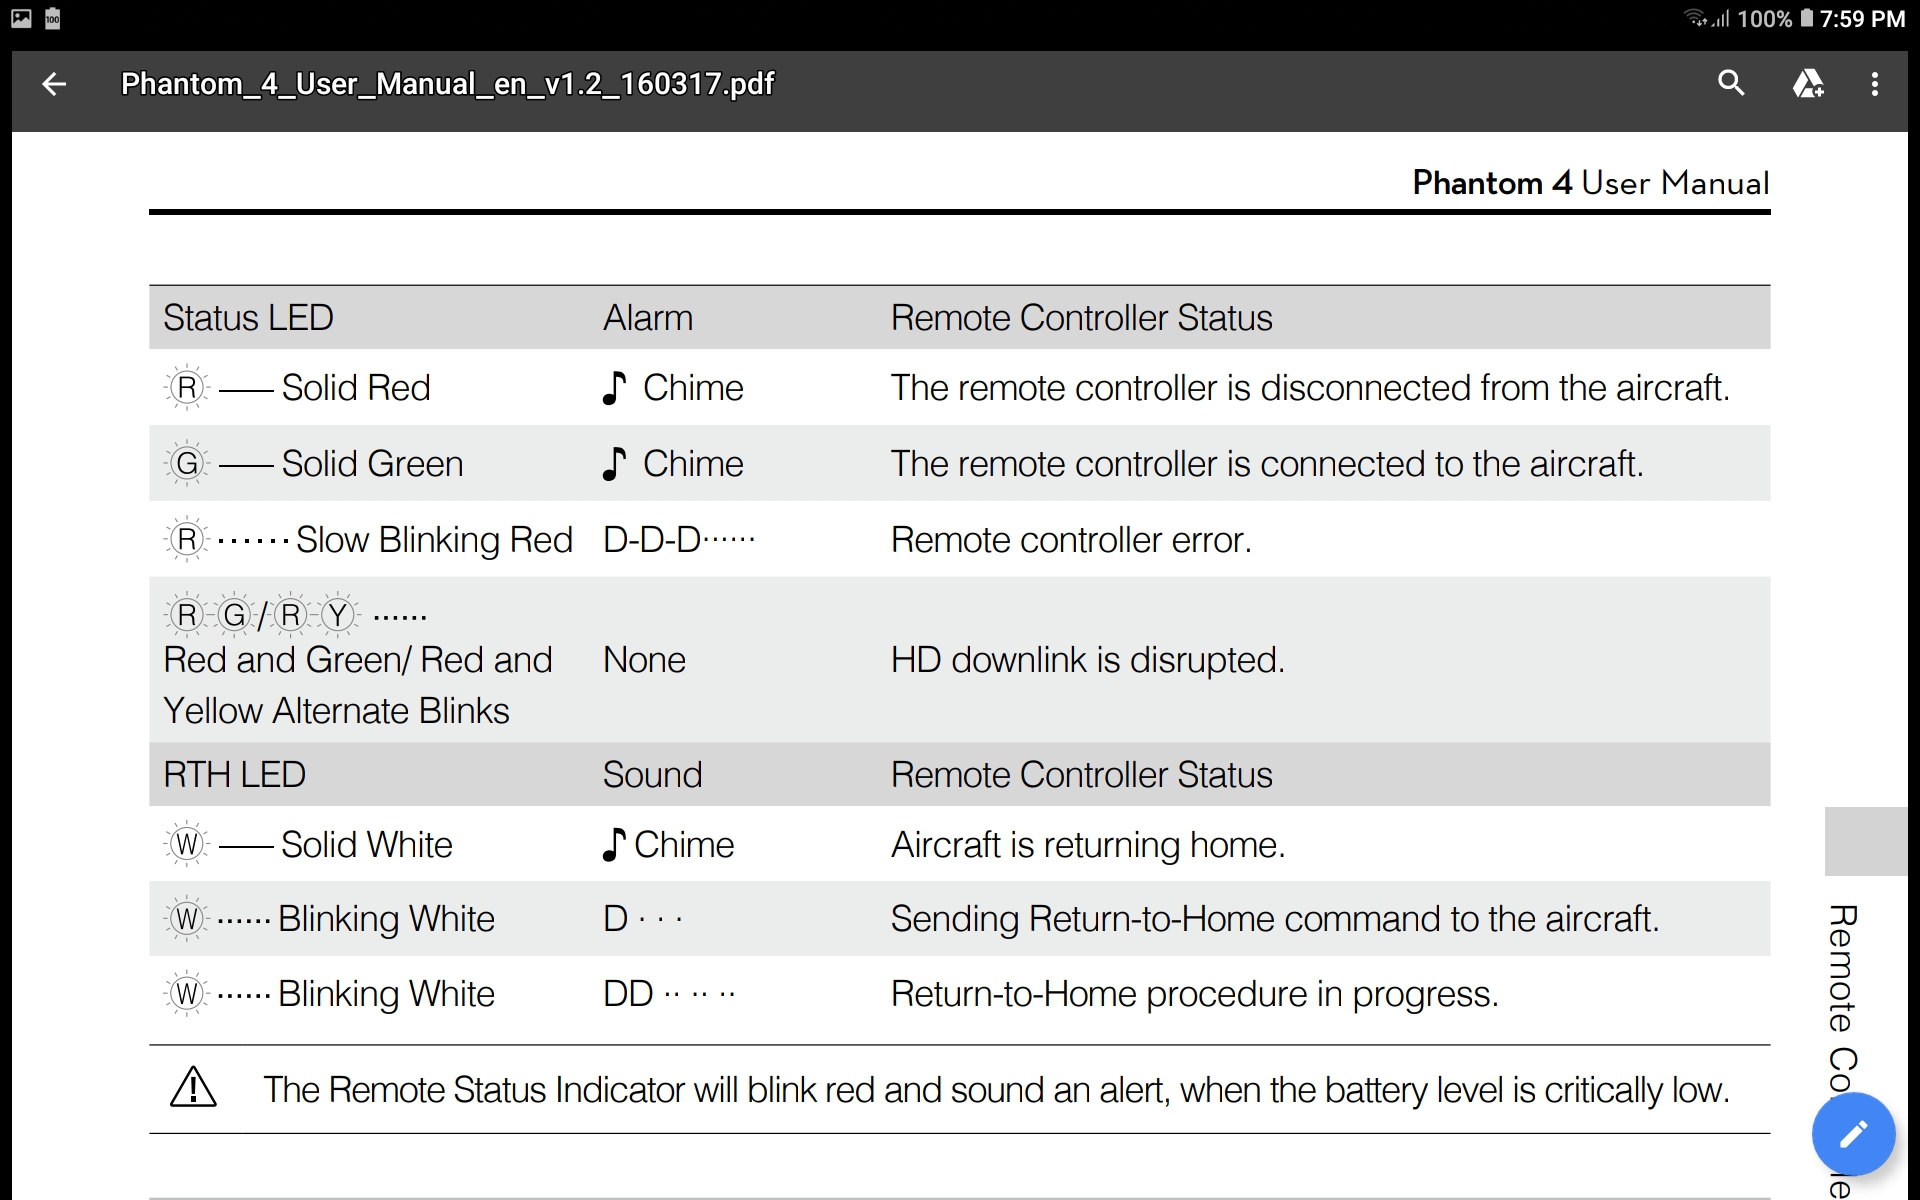Tap the warning triangle icon in the note

coord(193,1087)
